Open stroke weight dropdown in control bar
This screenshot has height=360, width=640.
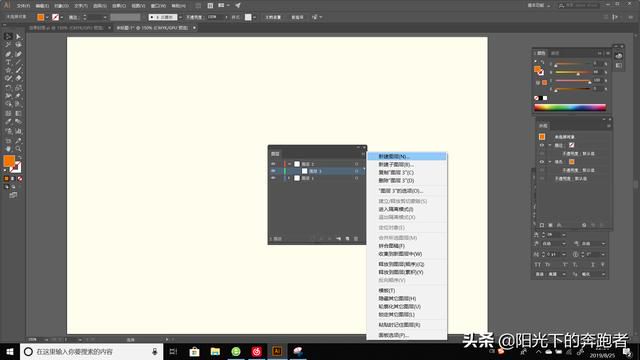pos(105,17)
